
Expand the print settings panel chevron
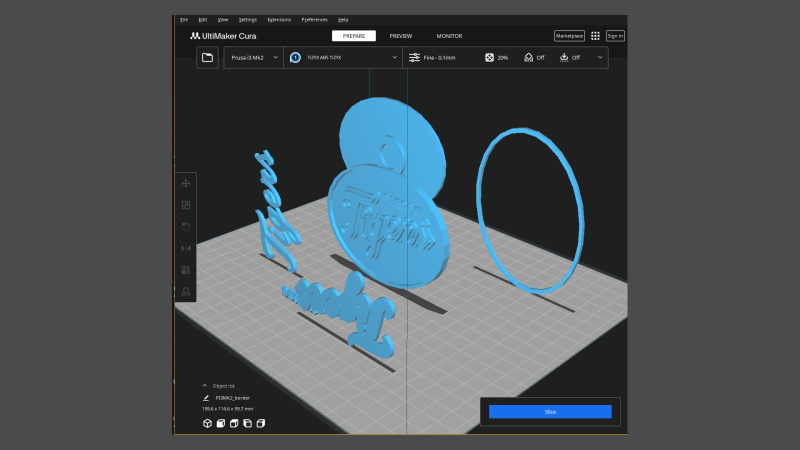600,58
